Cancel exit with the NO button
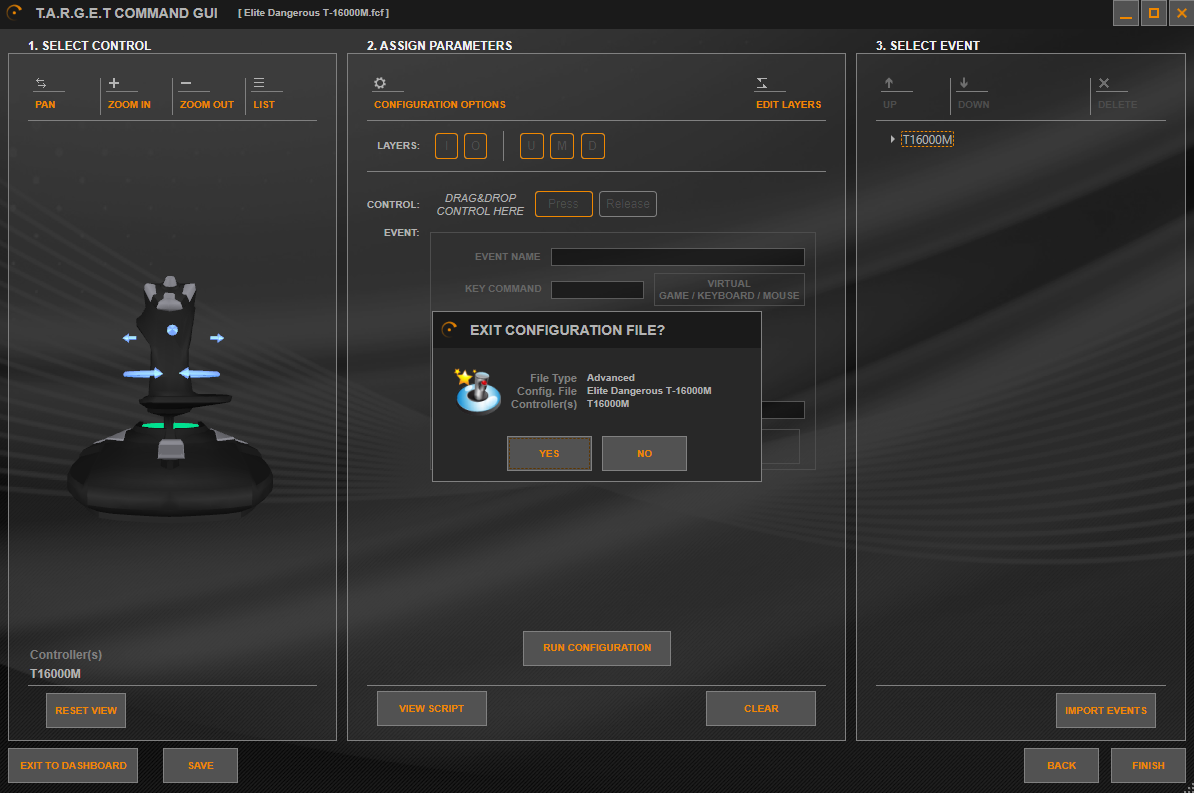The height and width of the screenshot is (793, 1194). (644, 453)
